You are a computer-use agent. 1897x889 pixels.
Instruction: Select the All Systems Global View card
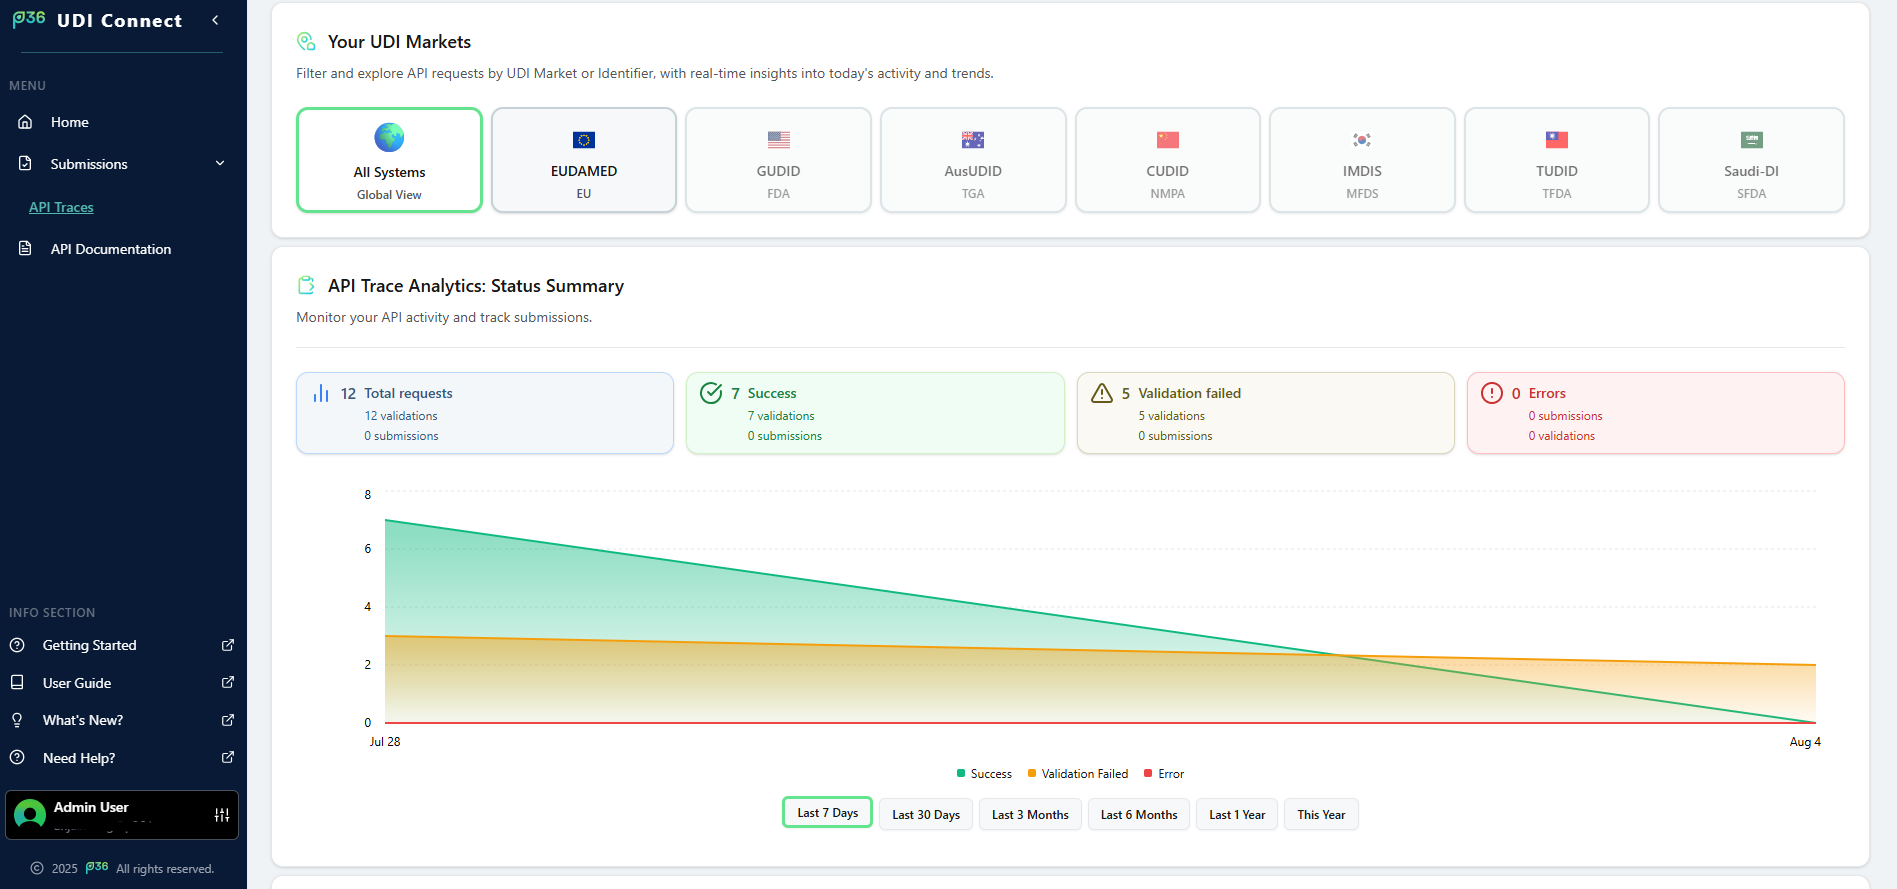pos(389,160)
